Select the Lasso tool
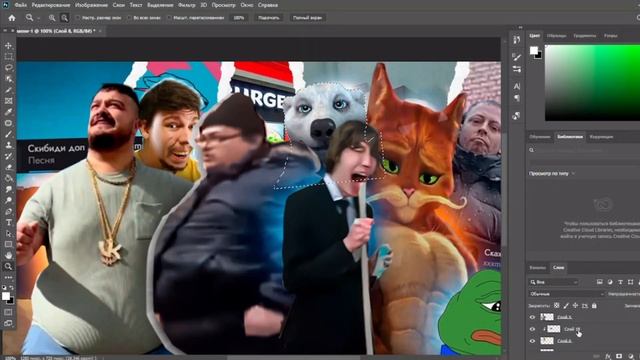The height and width of the screenshot is (360, 640). coord(9,67)
